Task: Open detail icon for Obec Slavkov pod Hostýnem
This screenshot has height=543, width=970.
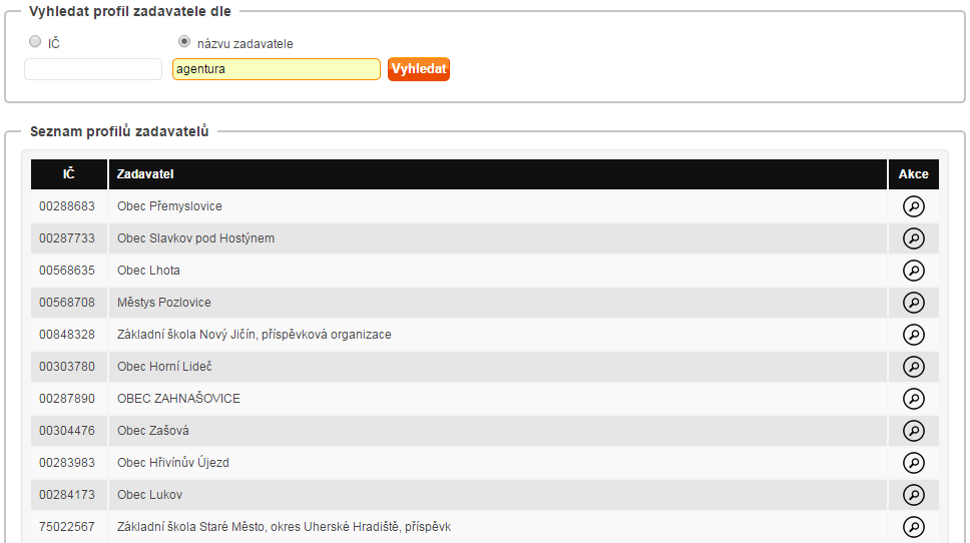Action: point(913,238)
